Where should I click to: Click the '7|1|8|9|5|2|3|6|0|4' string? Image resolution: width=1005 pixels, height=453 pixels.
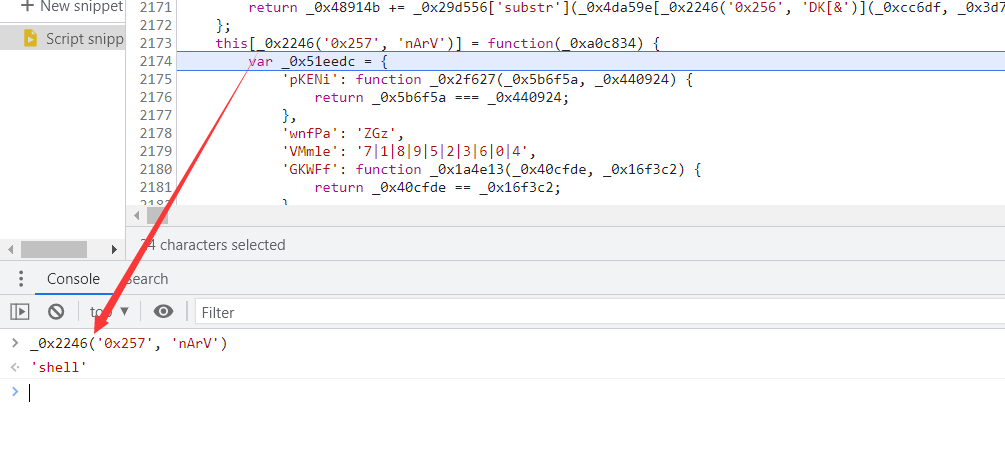[445, 151]
